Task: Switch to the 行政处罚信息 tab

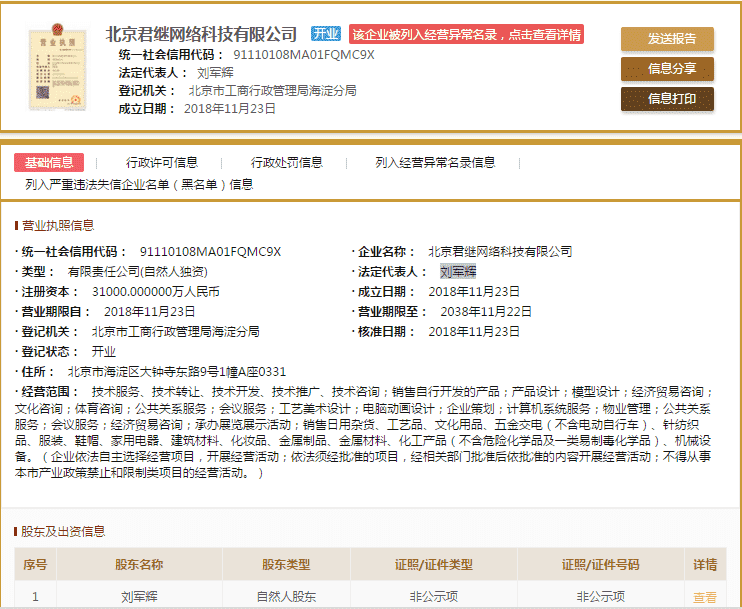Action: click(x=287, y=163)
